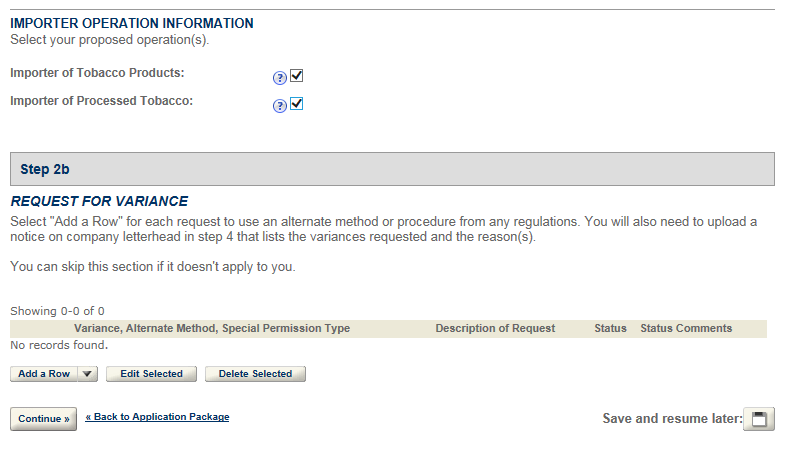Expand the Add a Row dropdown arrow

(87, 374)
